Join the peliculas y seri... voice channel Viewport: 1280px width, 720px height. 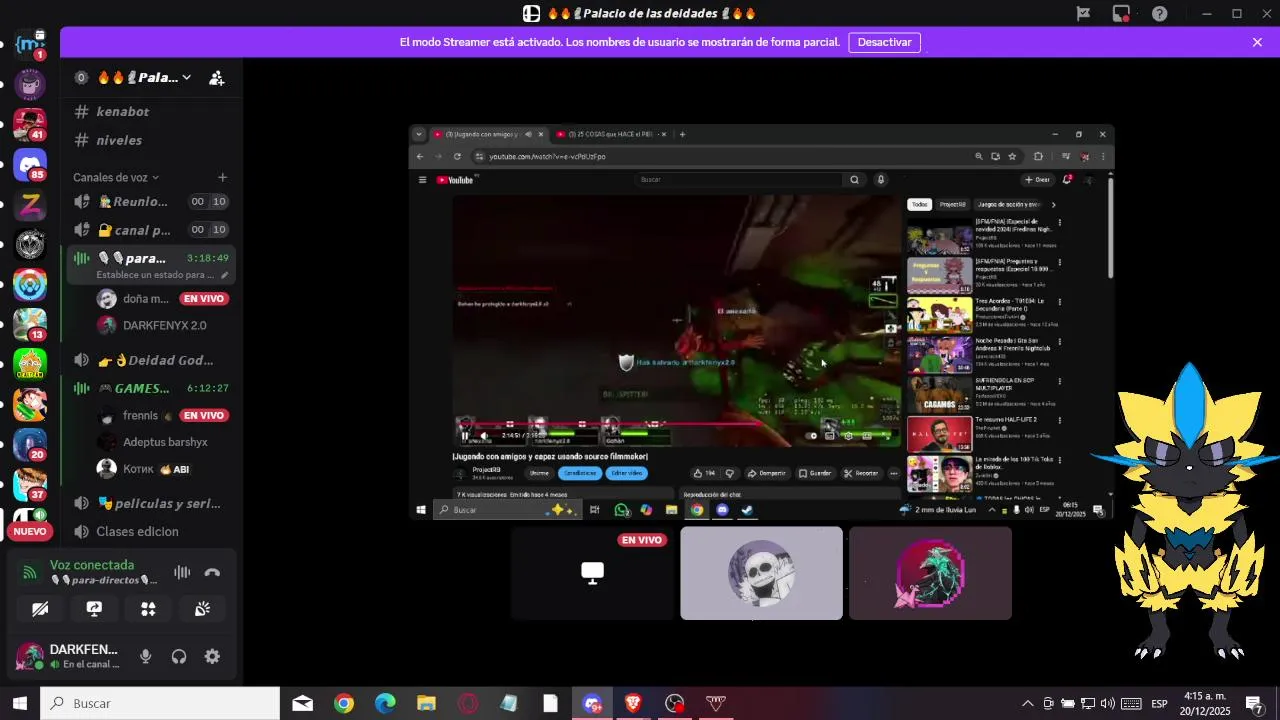click(151, 503)
